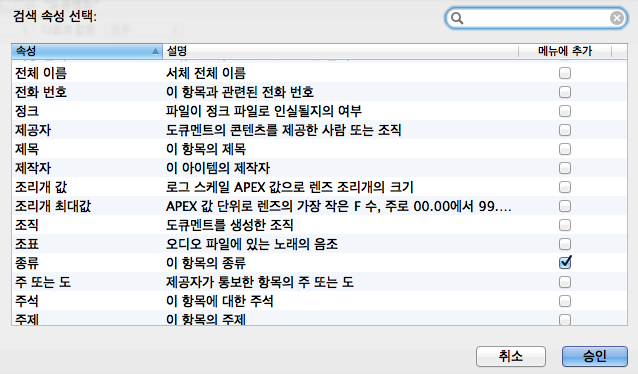Confirm with the 승인 button
This screenshot has width=638, height=374.
594,357
